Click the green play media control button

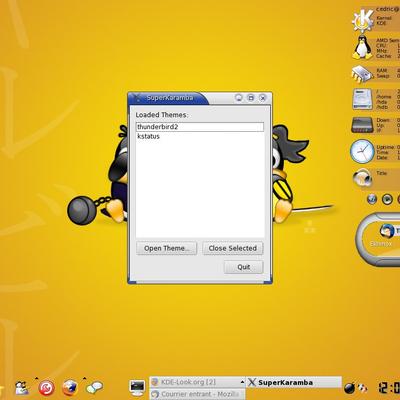coord(387,199)
